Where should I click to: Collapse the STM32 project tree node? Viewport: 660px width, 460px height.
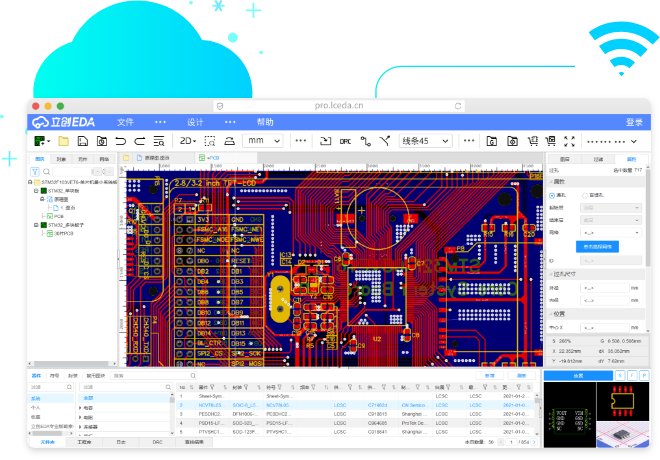point(36,191)
